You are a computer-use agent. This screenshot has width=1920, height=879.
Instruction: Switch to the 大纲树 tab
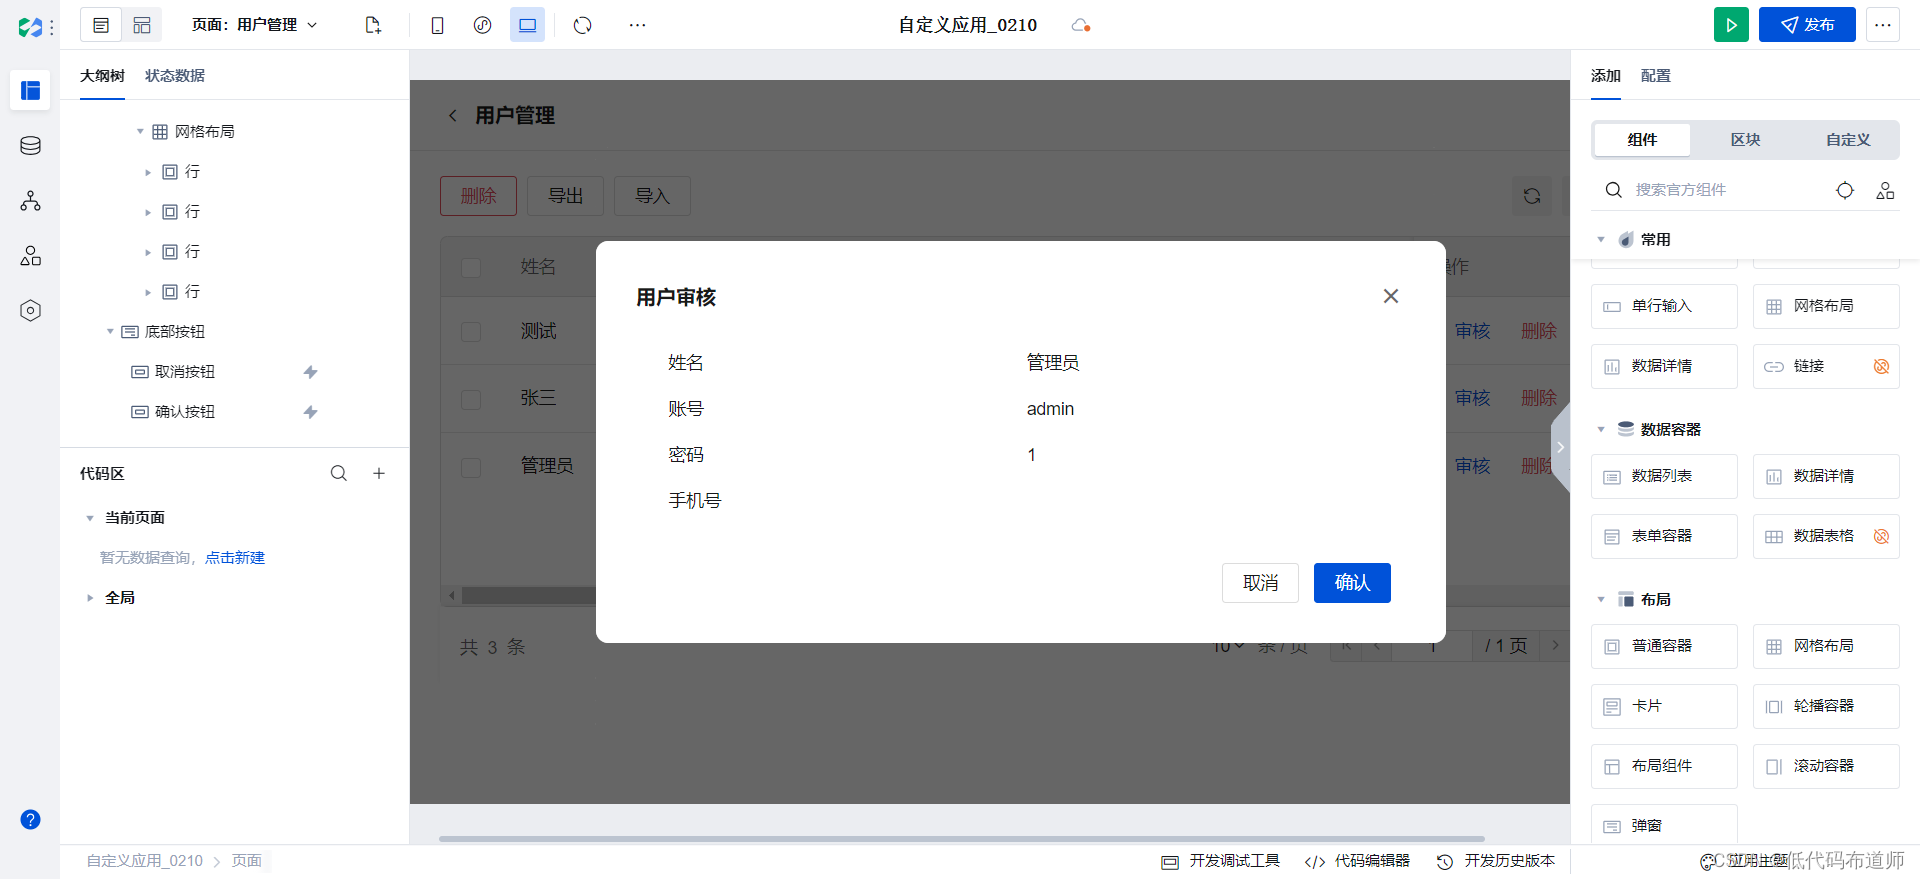(102, 76)
